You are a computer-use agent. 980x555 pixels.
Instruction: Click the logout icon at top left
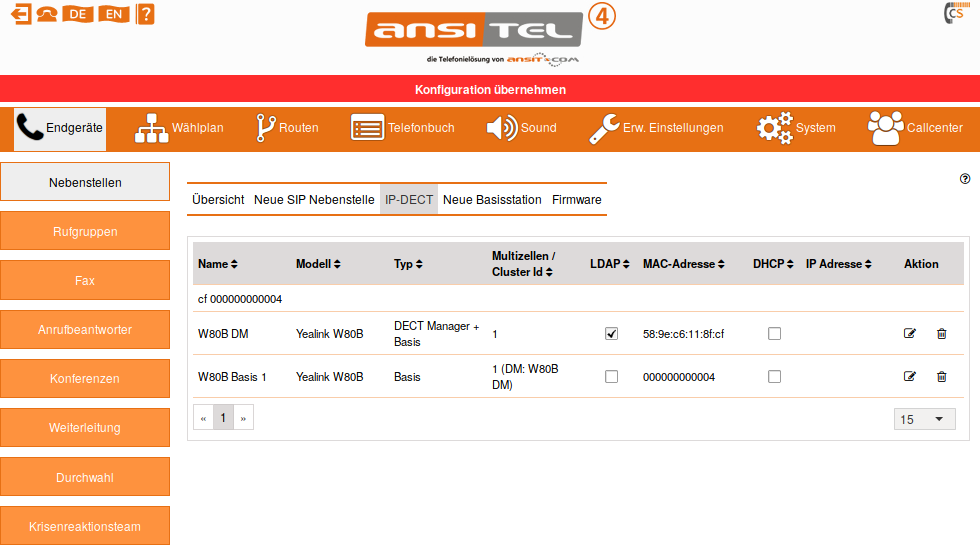22,14
